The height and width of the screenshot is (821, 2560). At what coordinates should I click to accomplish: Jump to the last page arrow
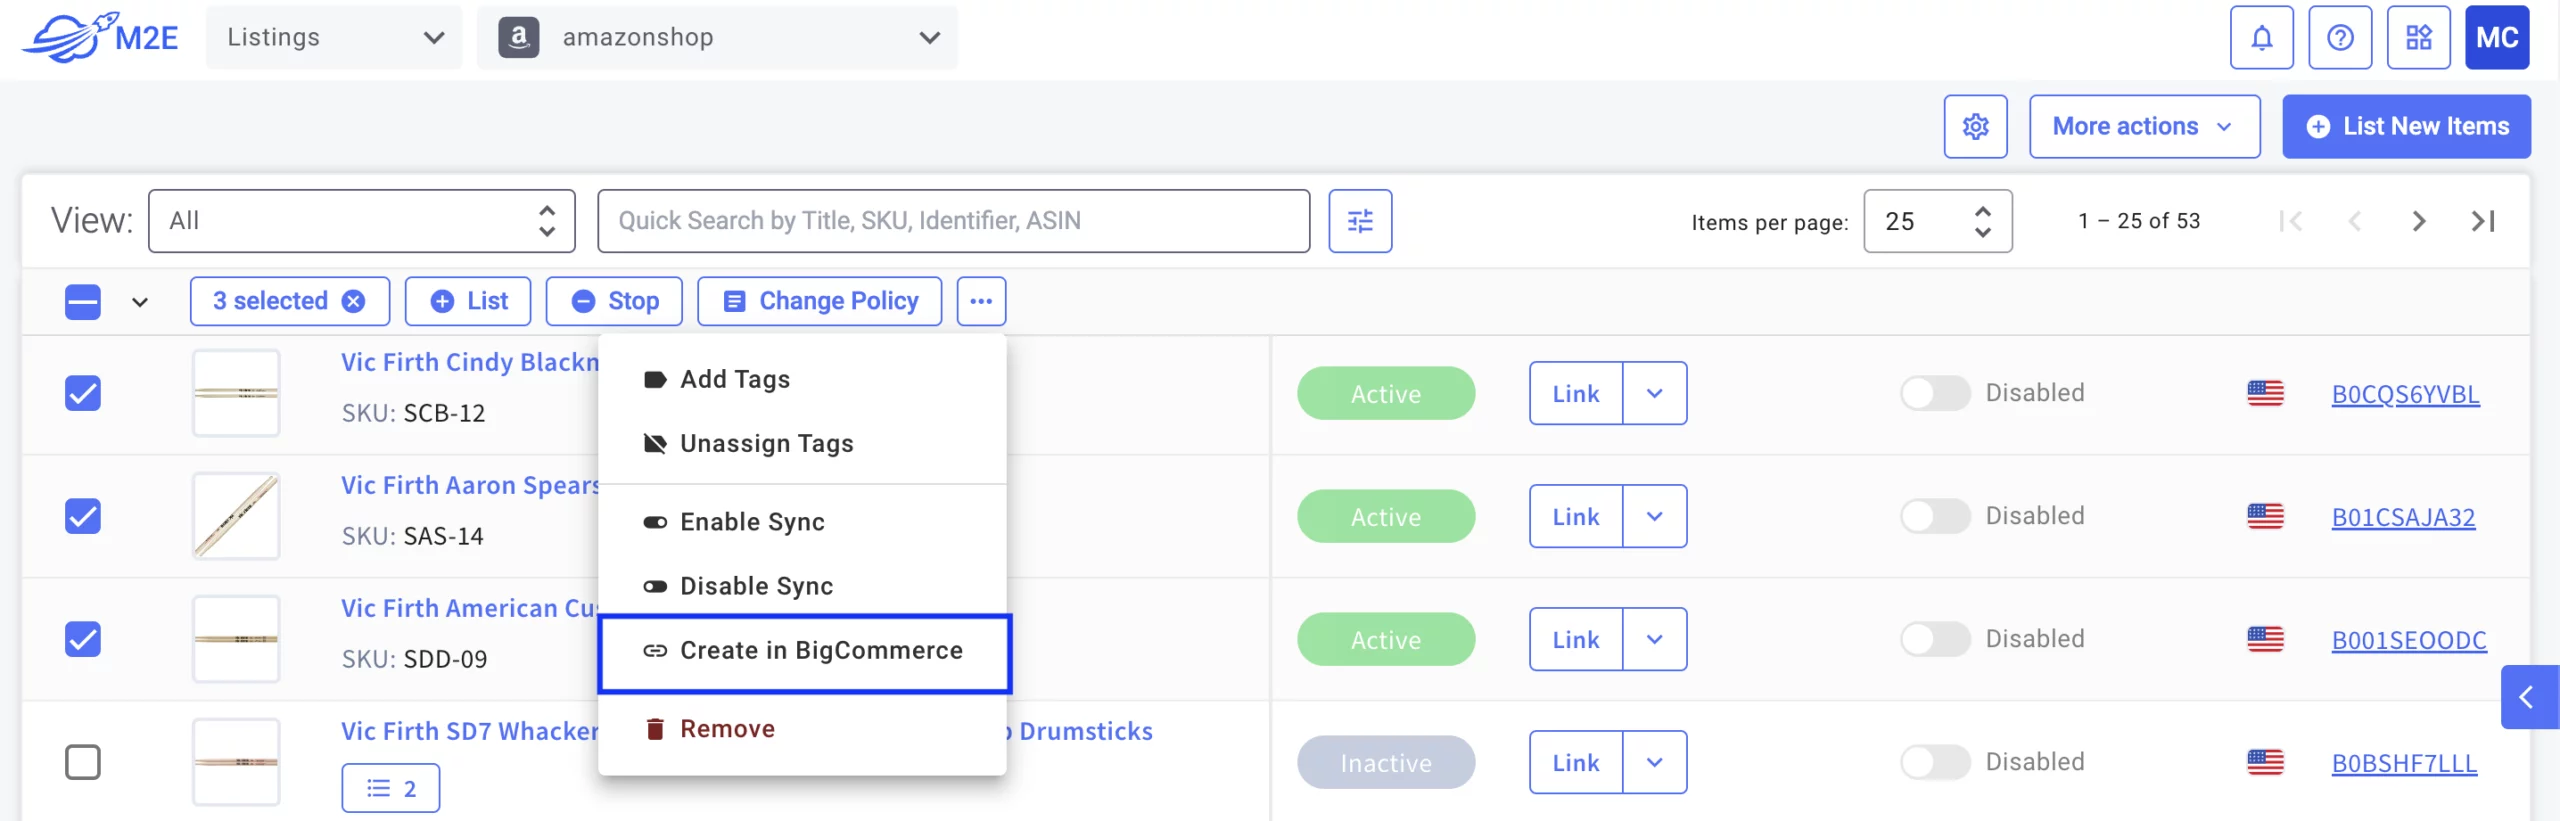(2483, 221)
